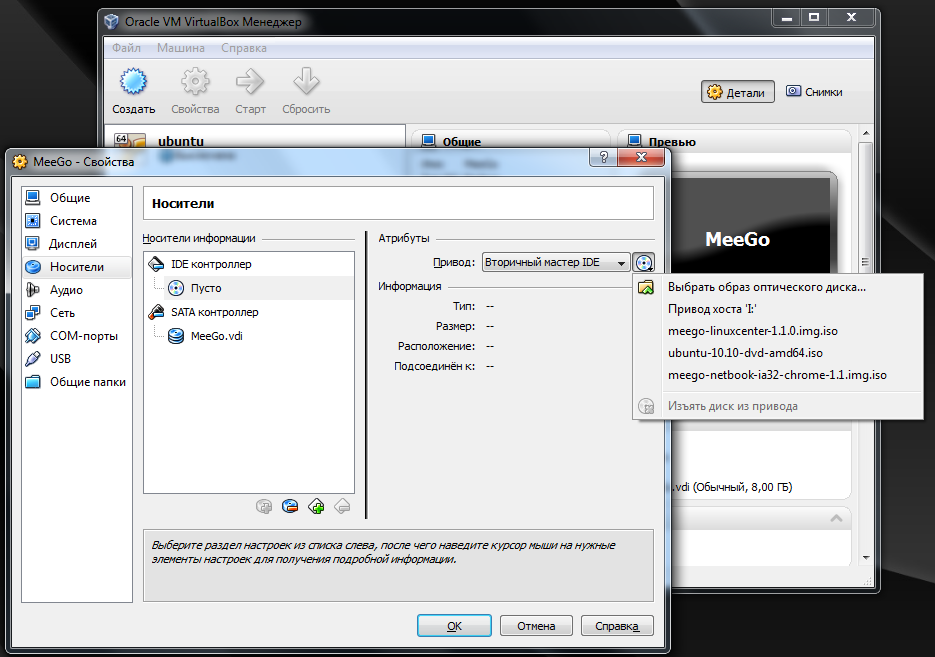The width and height of the screenshot is (935, 657).
Task: Choose Выбрать образ оптического диска menu entry
Action: point(766,288)
